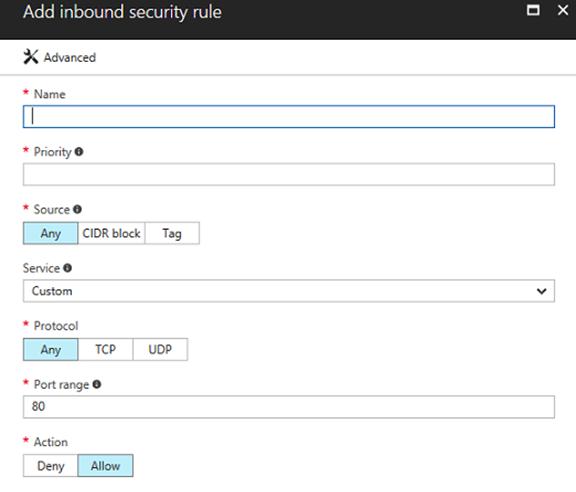Select UDP protocol option
Viewport: 576px width, 492px height.
click(160, 349)
